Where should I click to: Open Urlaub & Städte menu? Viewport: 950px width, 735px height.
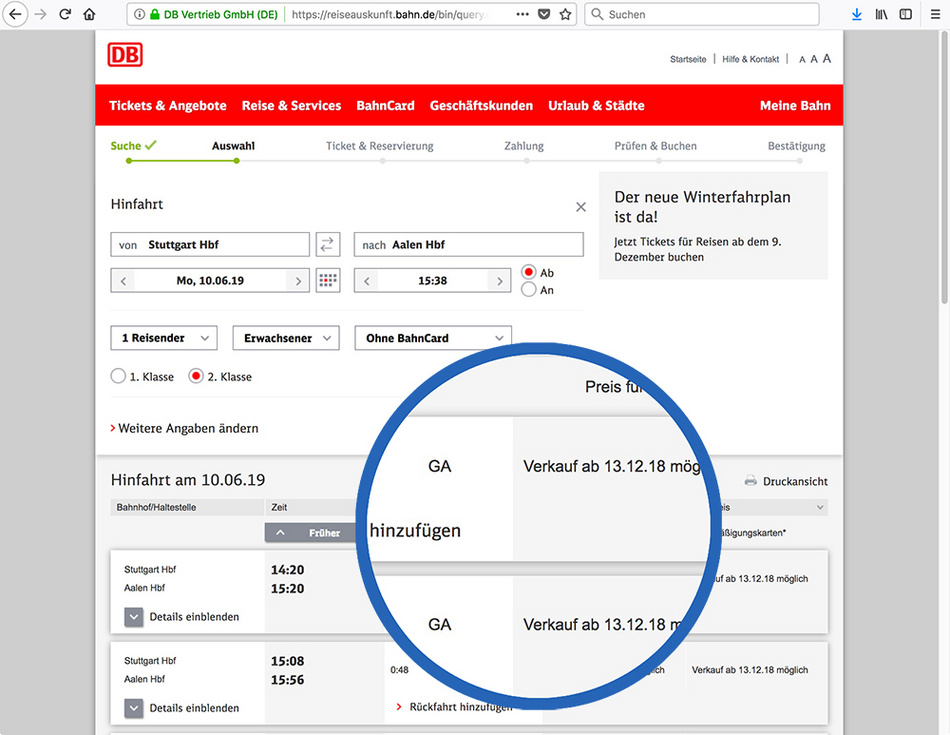(596, 105)
